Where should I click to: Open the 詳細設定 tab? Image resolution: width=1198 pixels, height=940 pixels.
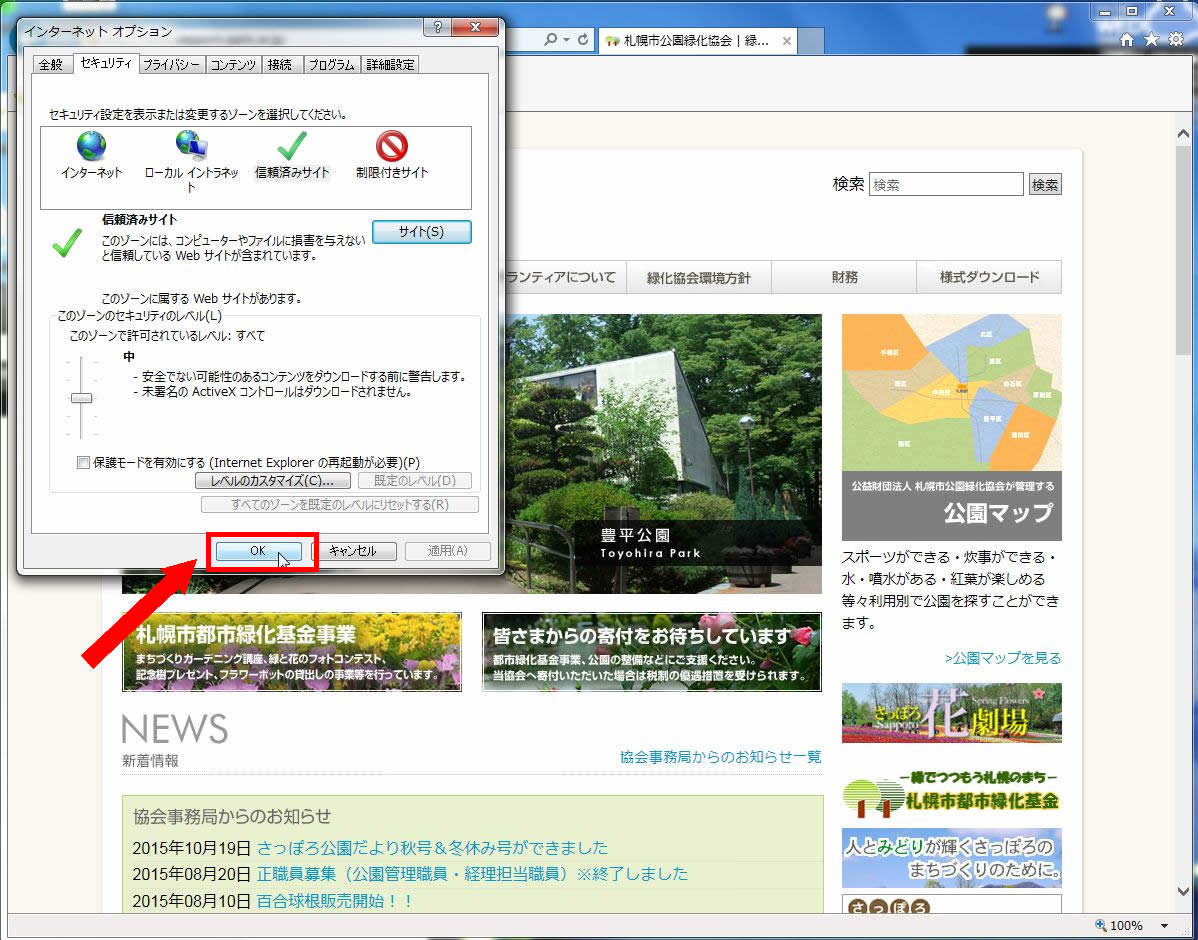390,64
